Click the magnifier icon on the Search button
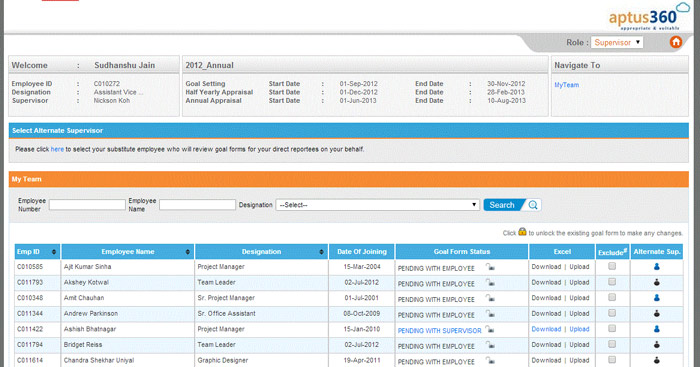700x367 pixels. 533,205
